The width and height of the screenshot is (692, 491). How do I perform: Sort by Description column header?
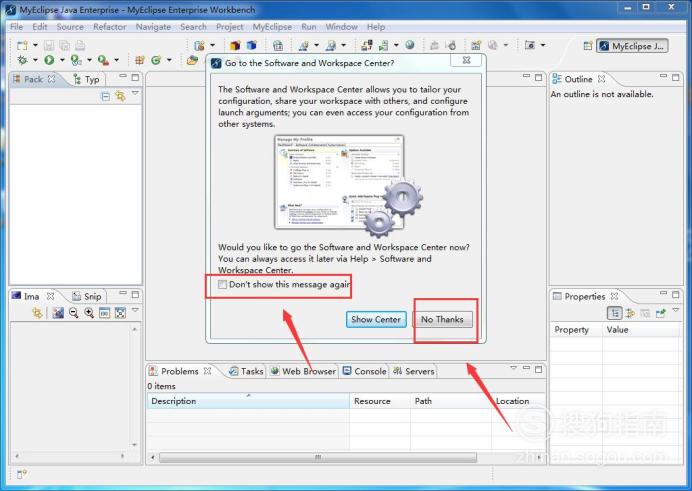pyautogui.click(x=248, y=401)
